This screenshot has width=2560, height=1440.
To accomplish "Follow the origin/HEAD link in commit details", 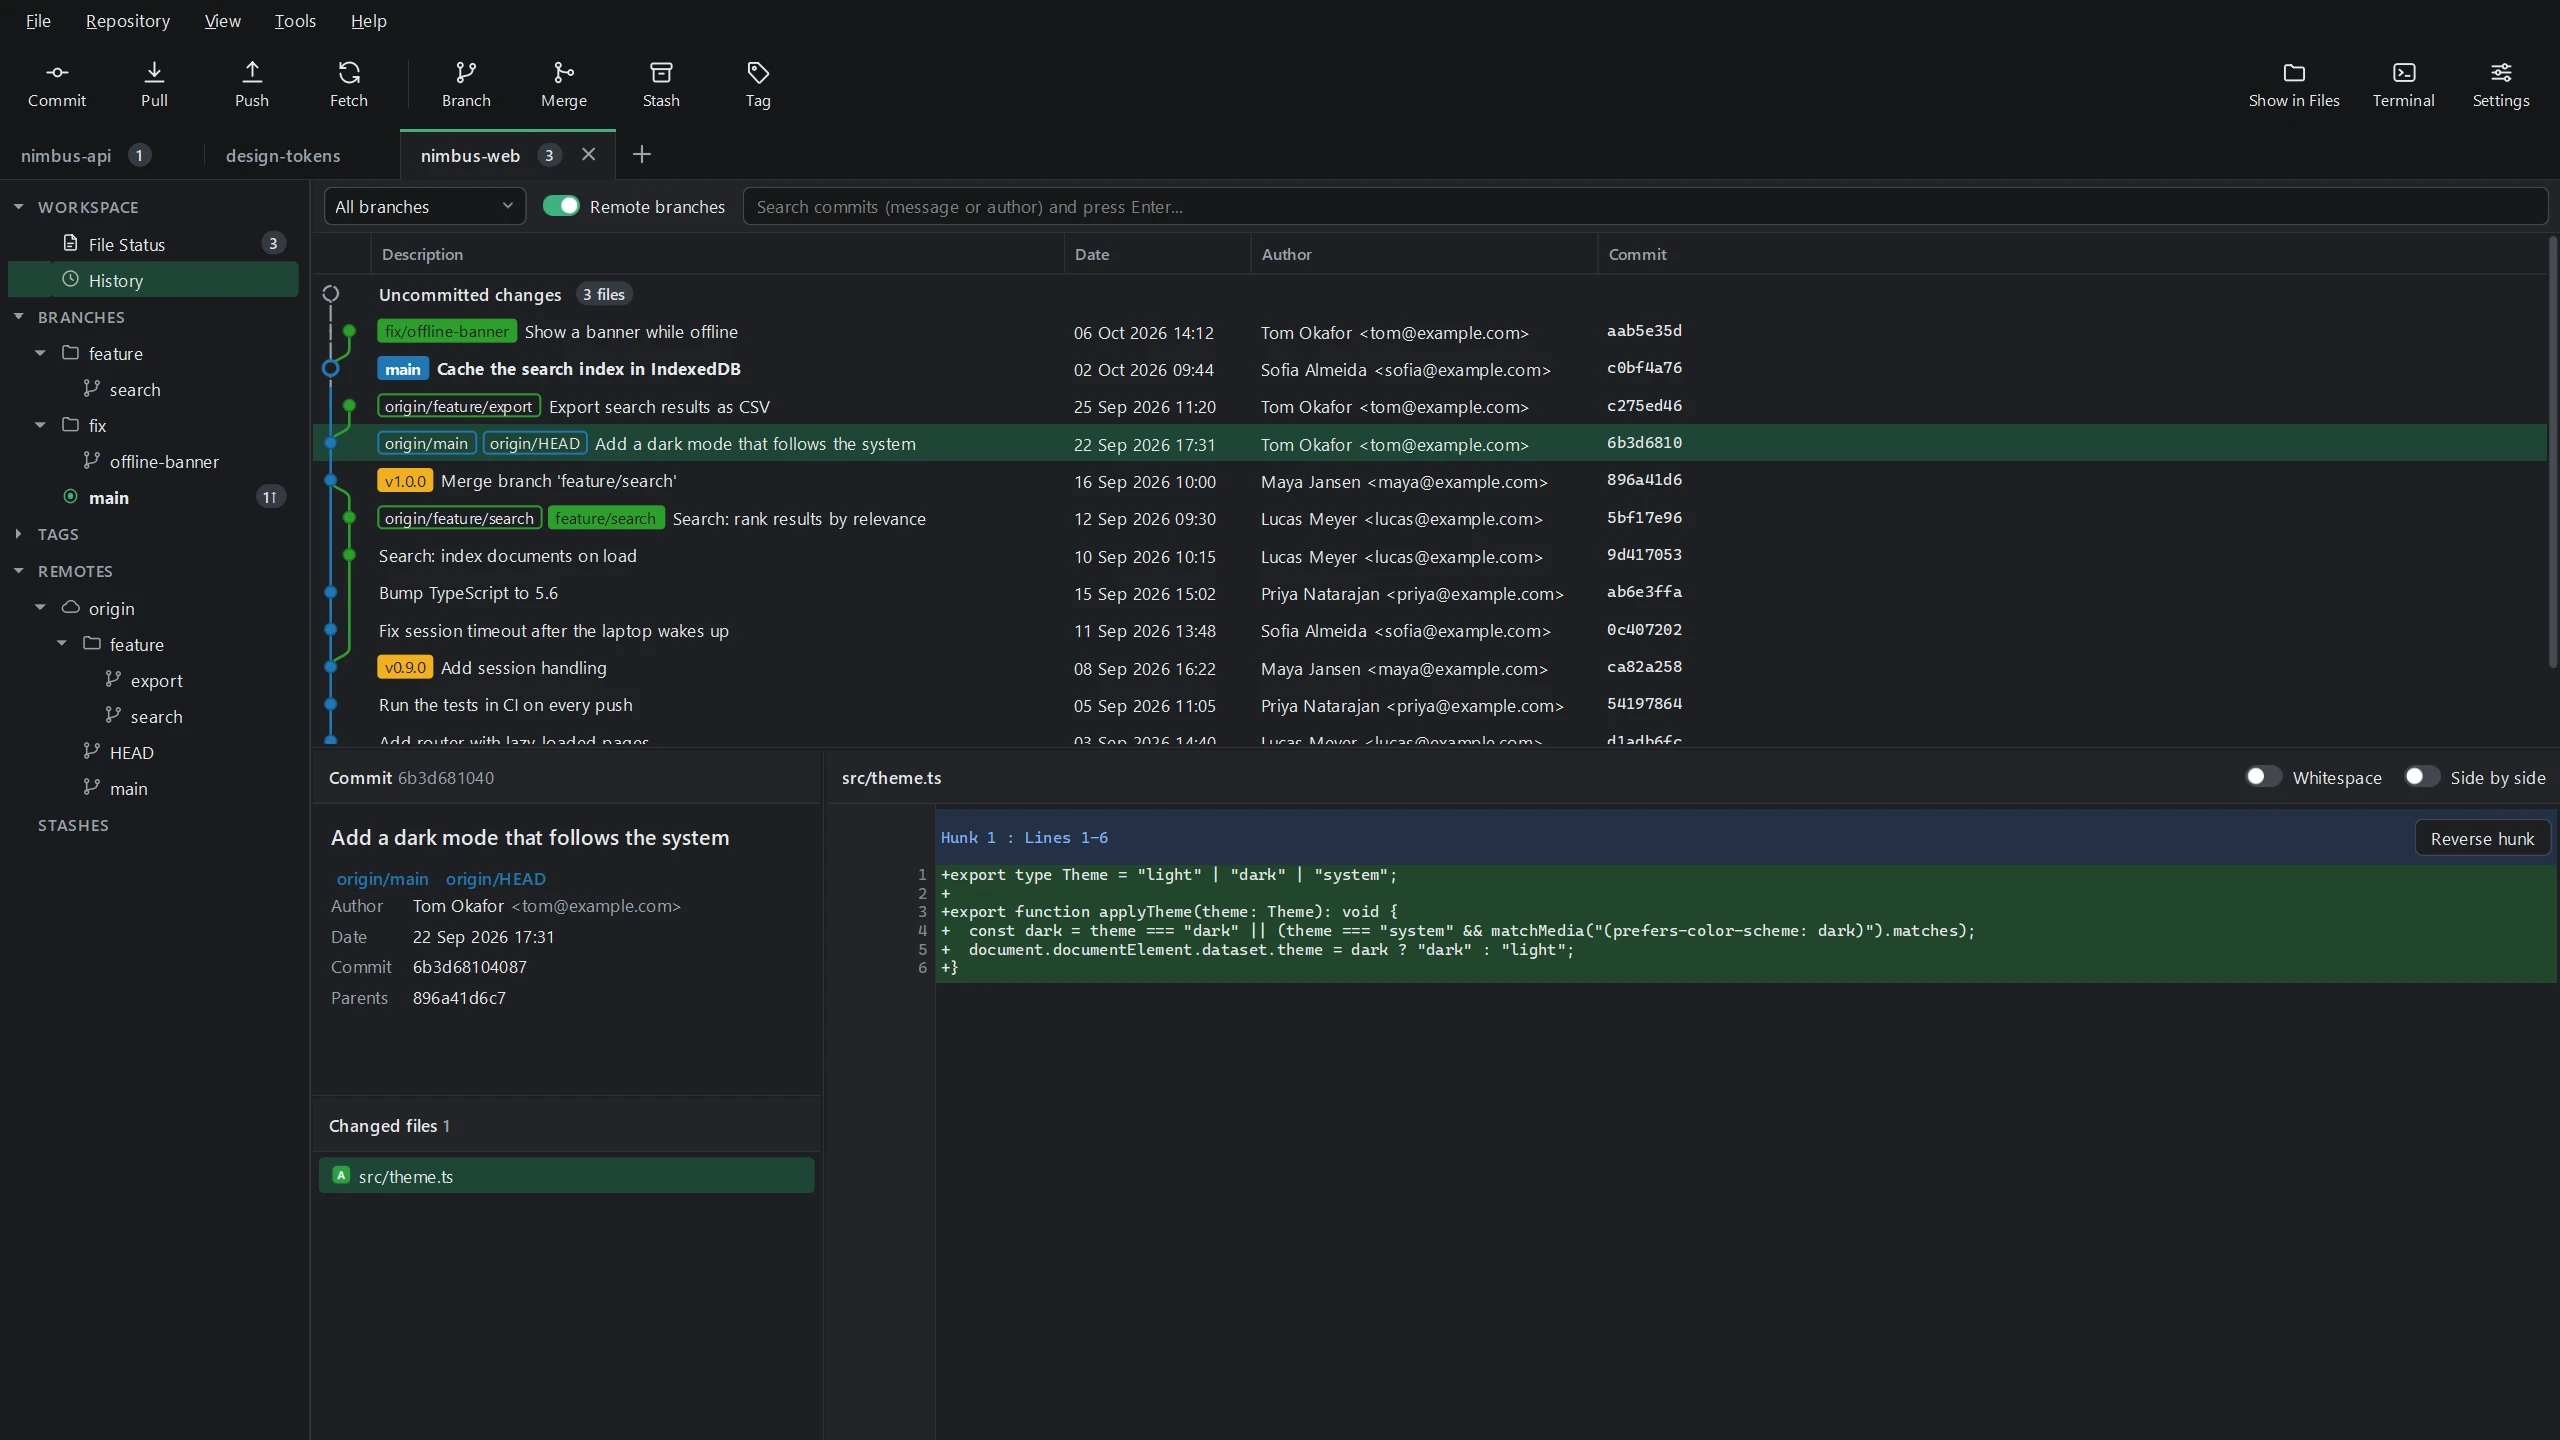I will 496,879.
